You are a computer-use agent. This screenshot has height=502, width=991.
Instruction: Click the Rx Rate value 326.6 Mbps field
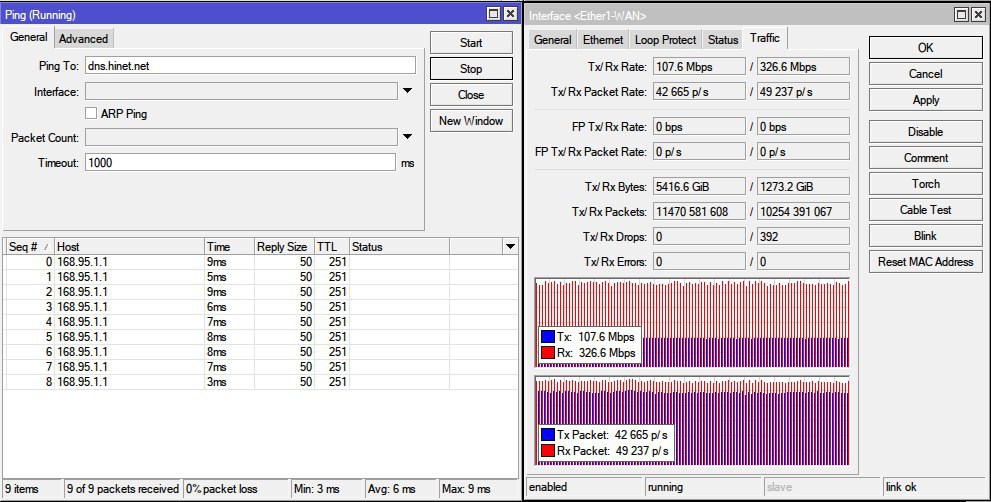point(803,66)
